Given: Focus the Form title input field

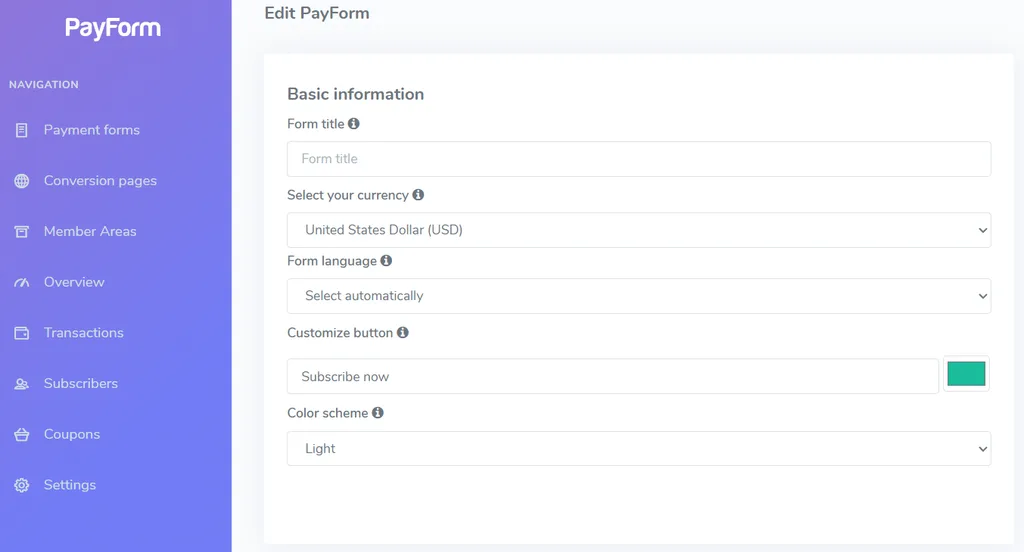Looking at the screenshot, I should 639,159.
